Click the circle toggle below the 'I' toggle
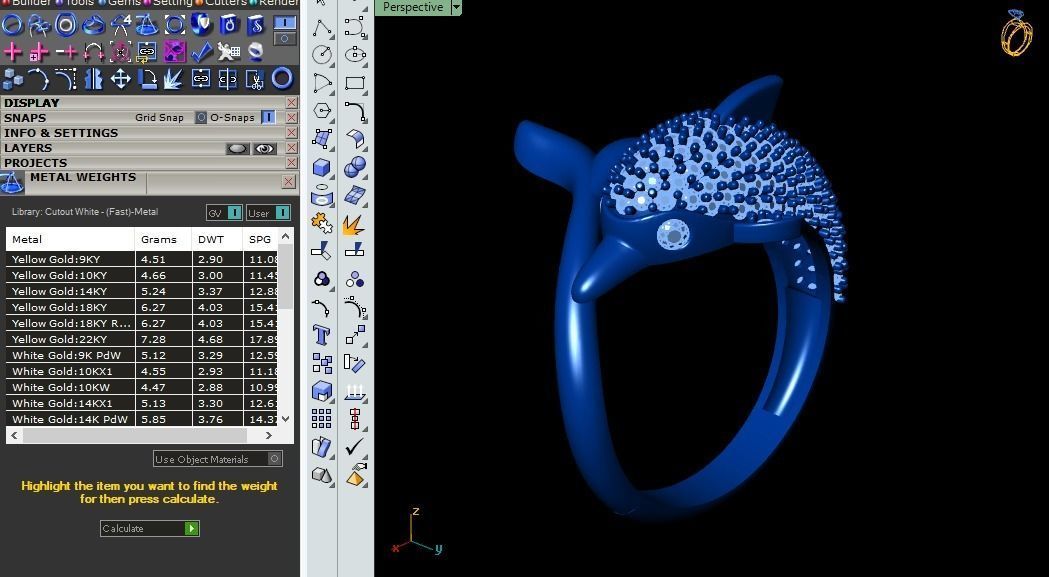 tap(285, 39)
